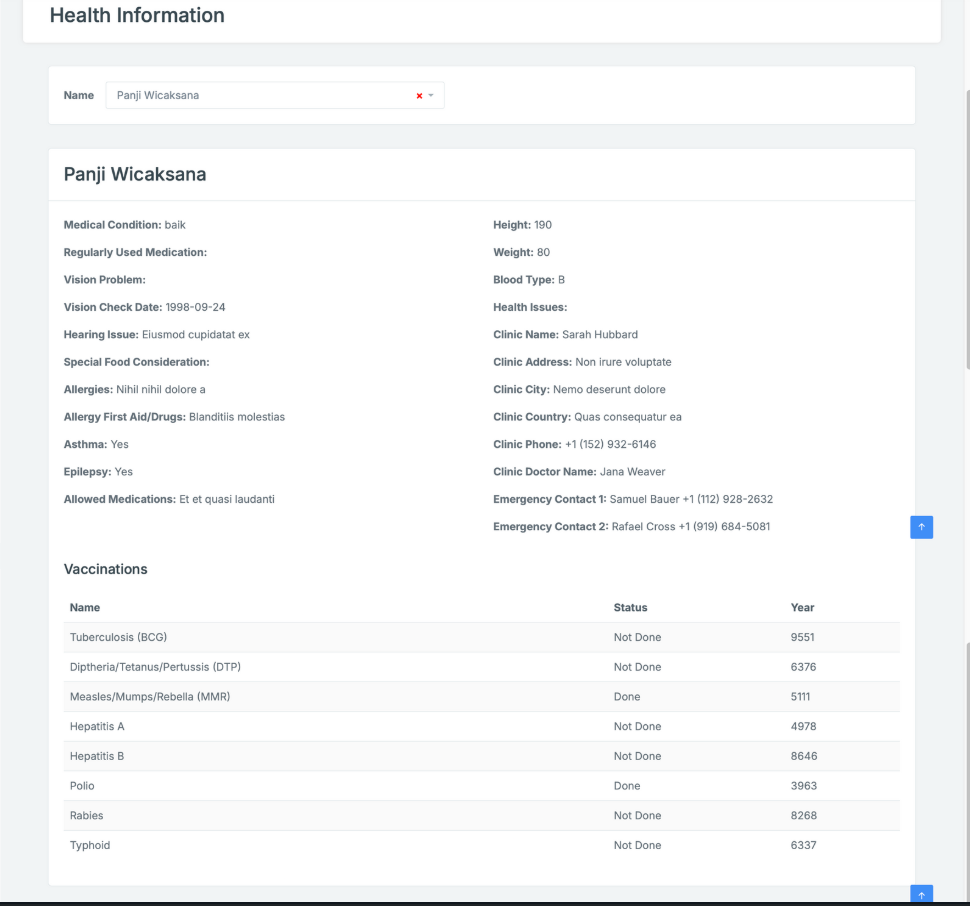Click scroll-to-top arrow below the vaccinations table
Screen dimensions: 970x906
click(x=921, y=894)
